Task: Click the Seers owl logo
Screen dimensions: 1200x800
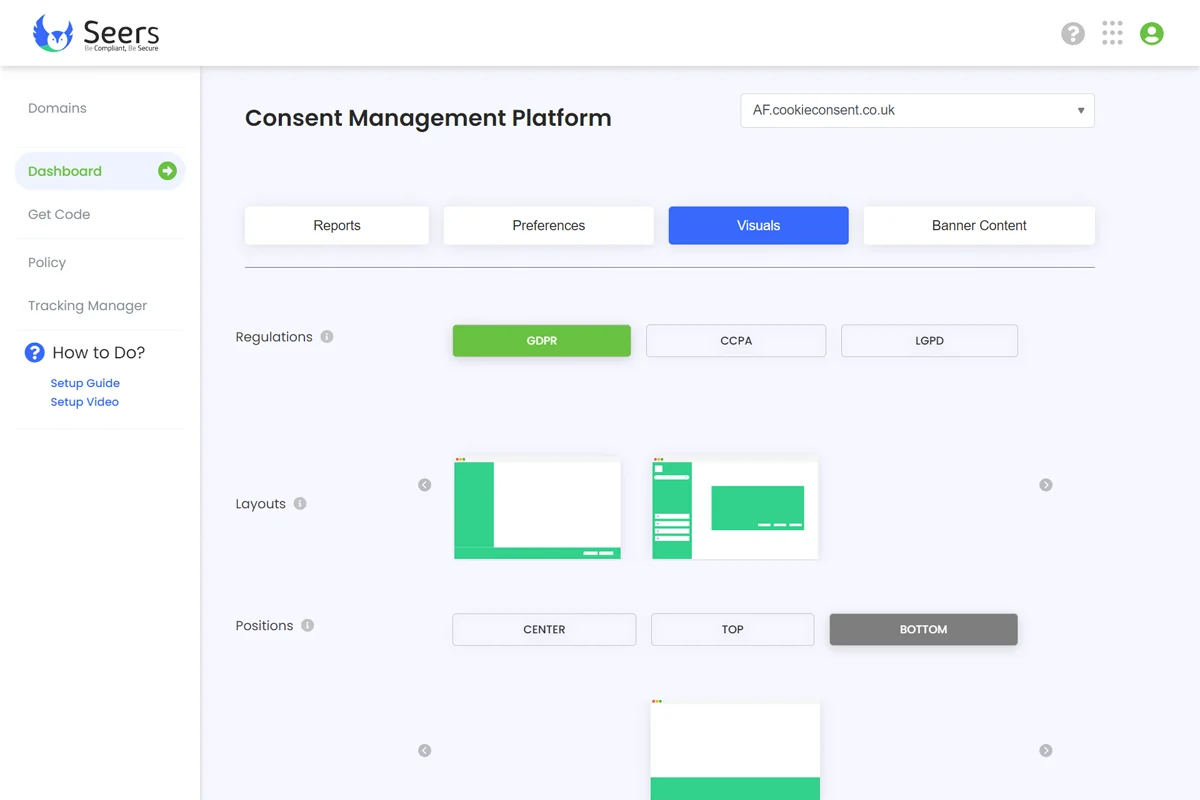Action: coord(53,33)
